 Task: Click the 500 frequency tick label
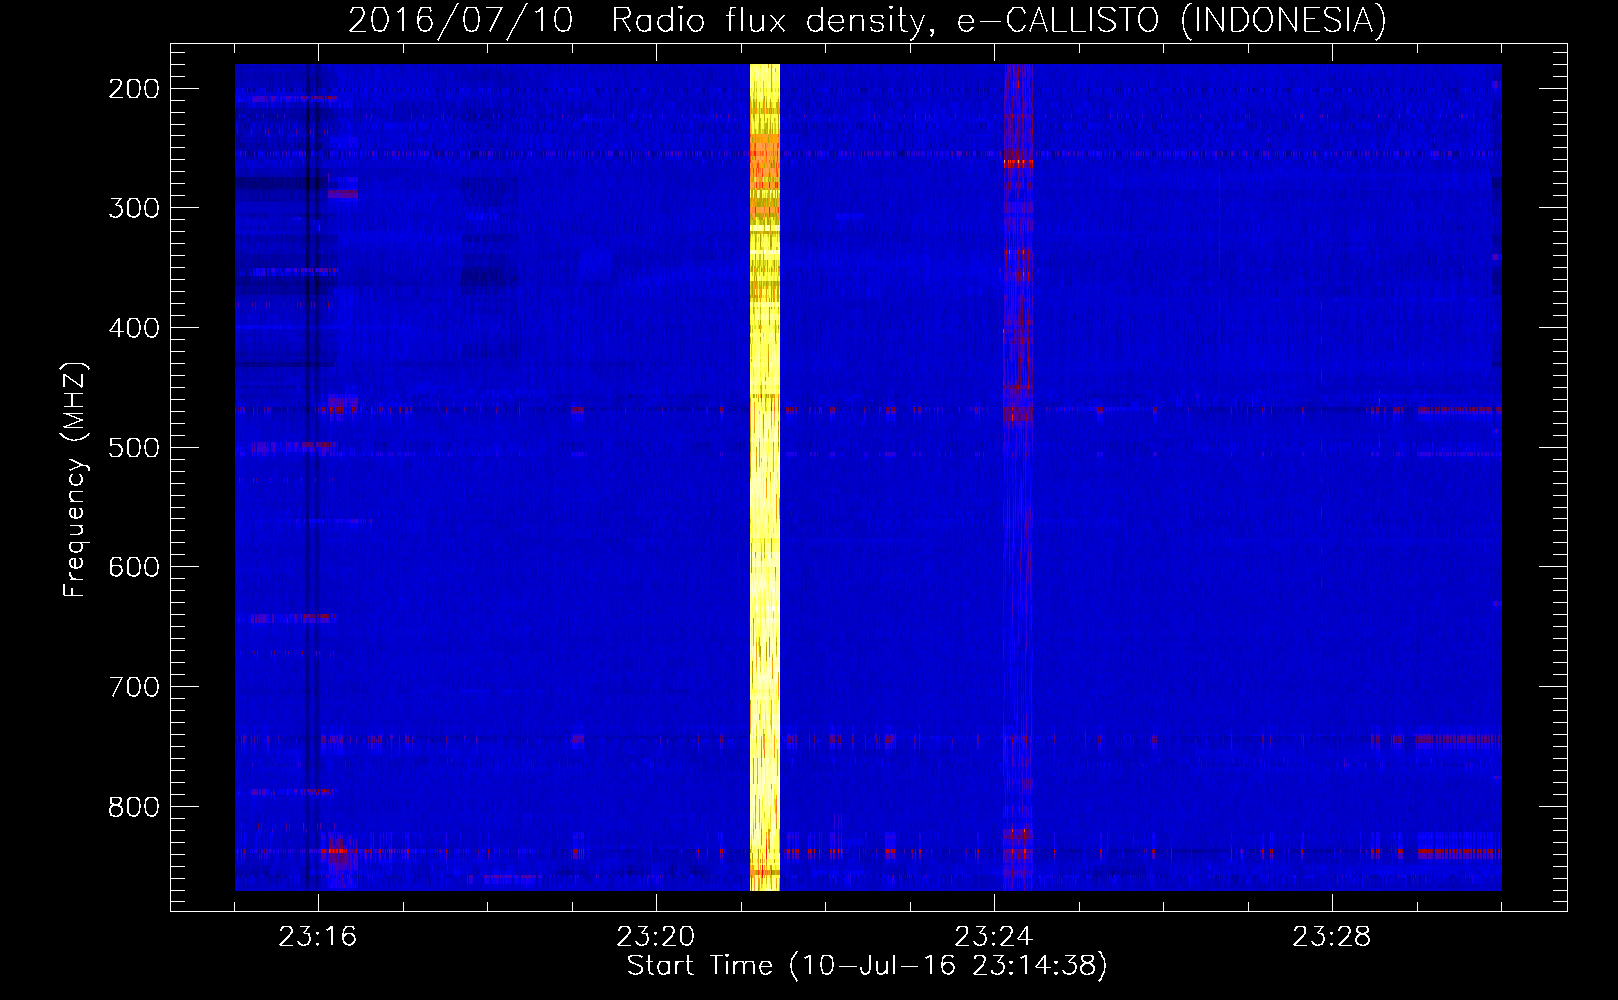[x=134, y=447]
